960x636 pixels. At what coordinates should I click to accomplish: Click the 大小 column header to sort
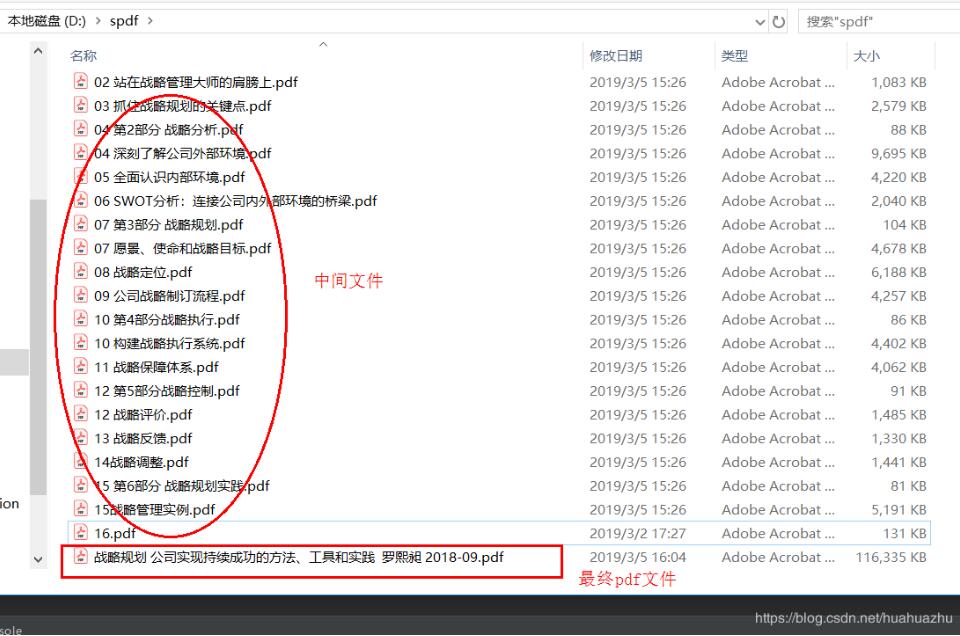pos(870,57)
